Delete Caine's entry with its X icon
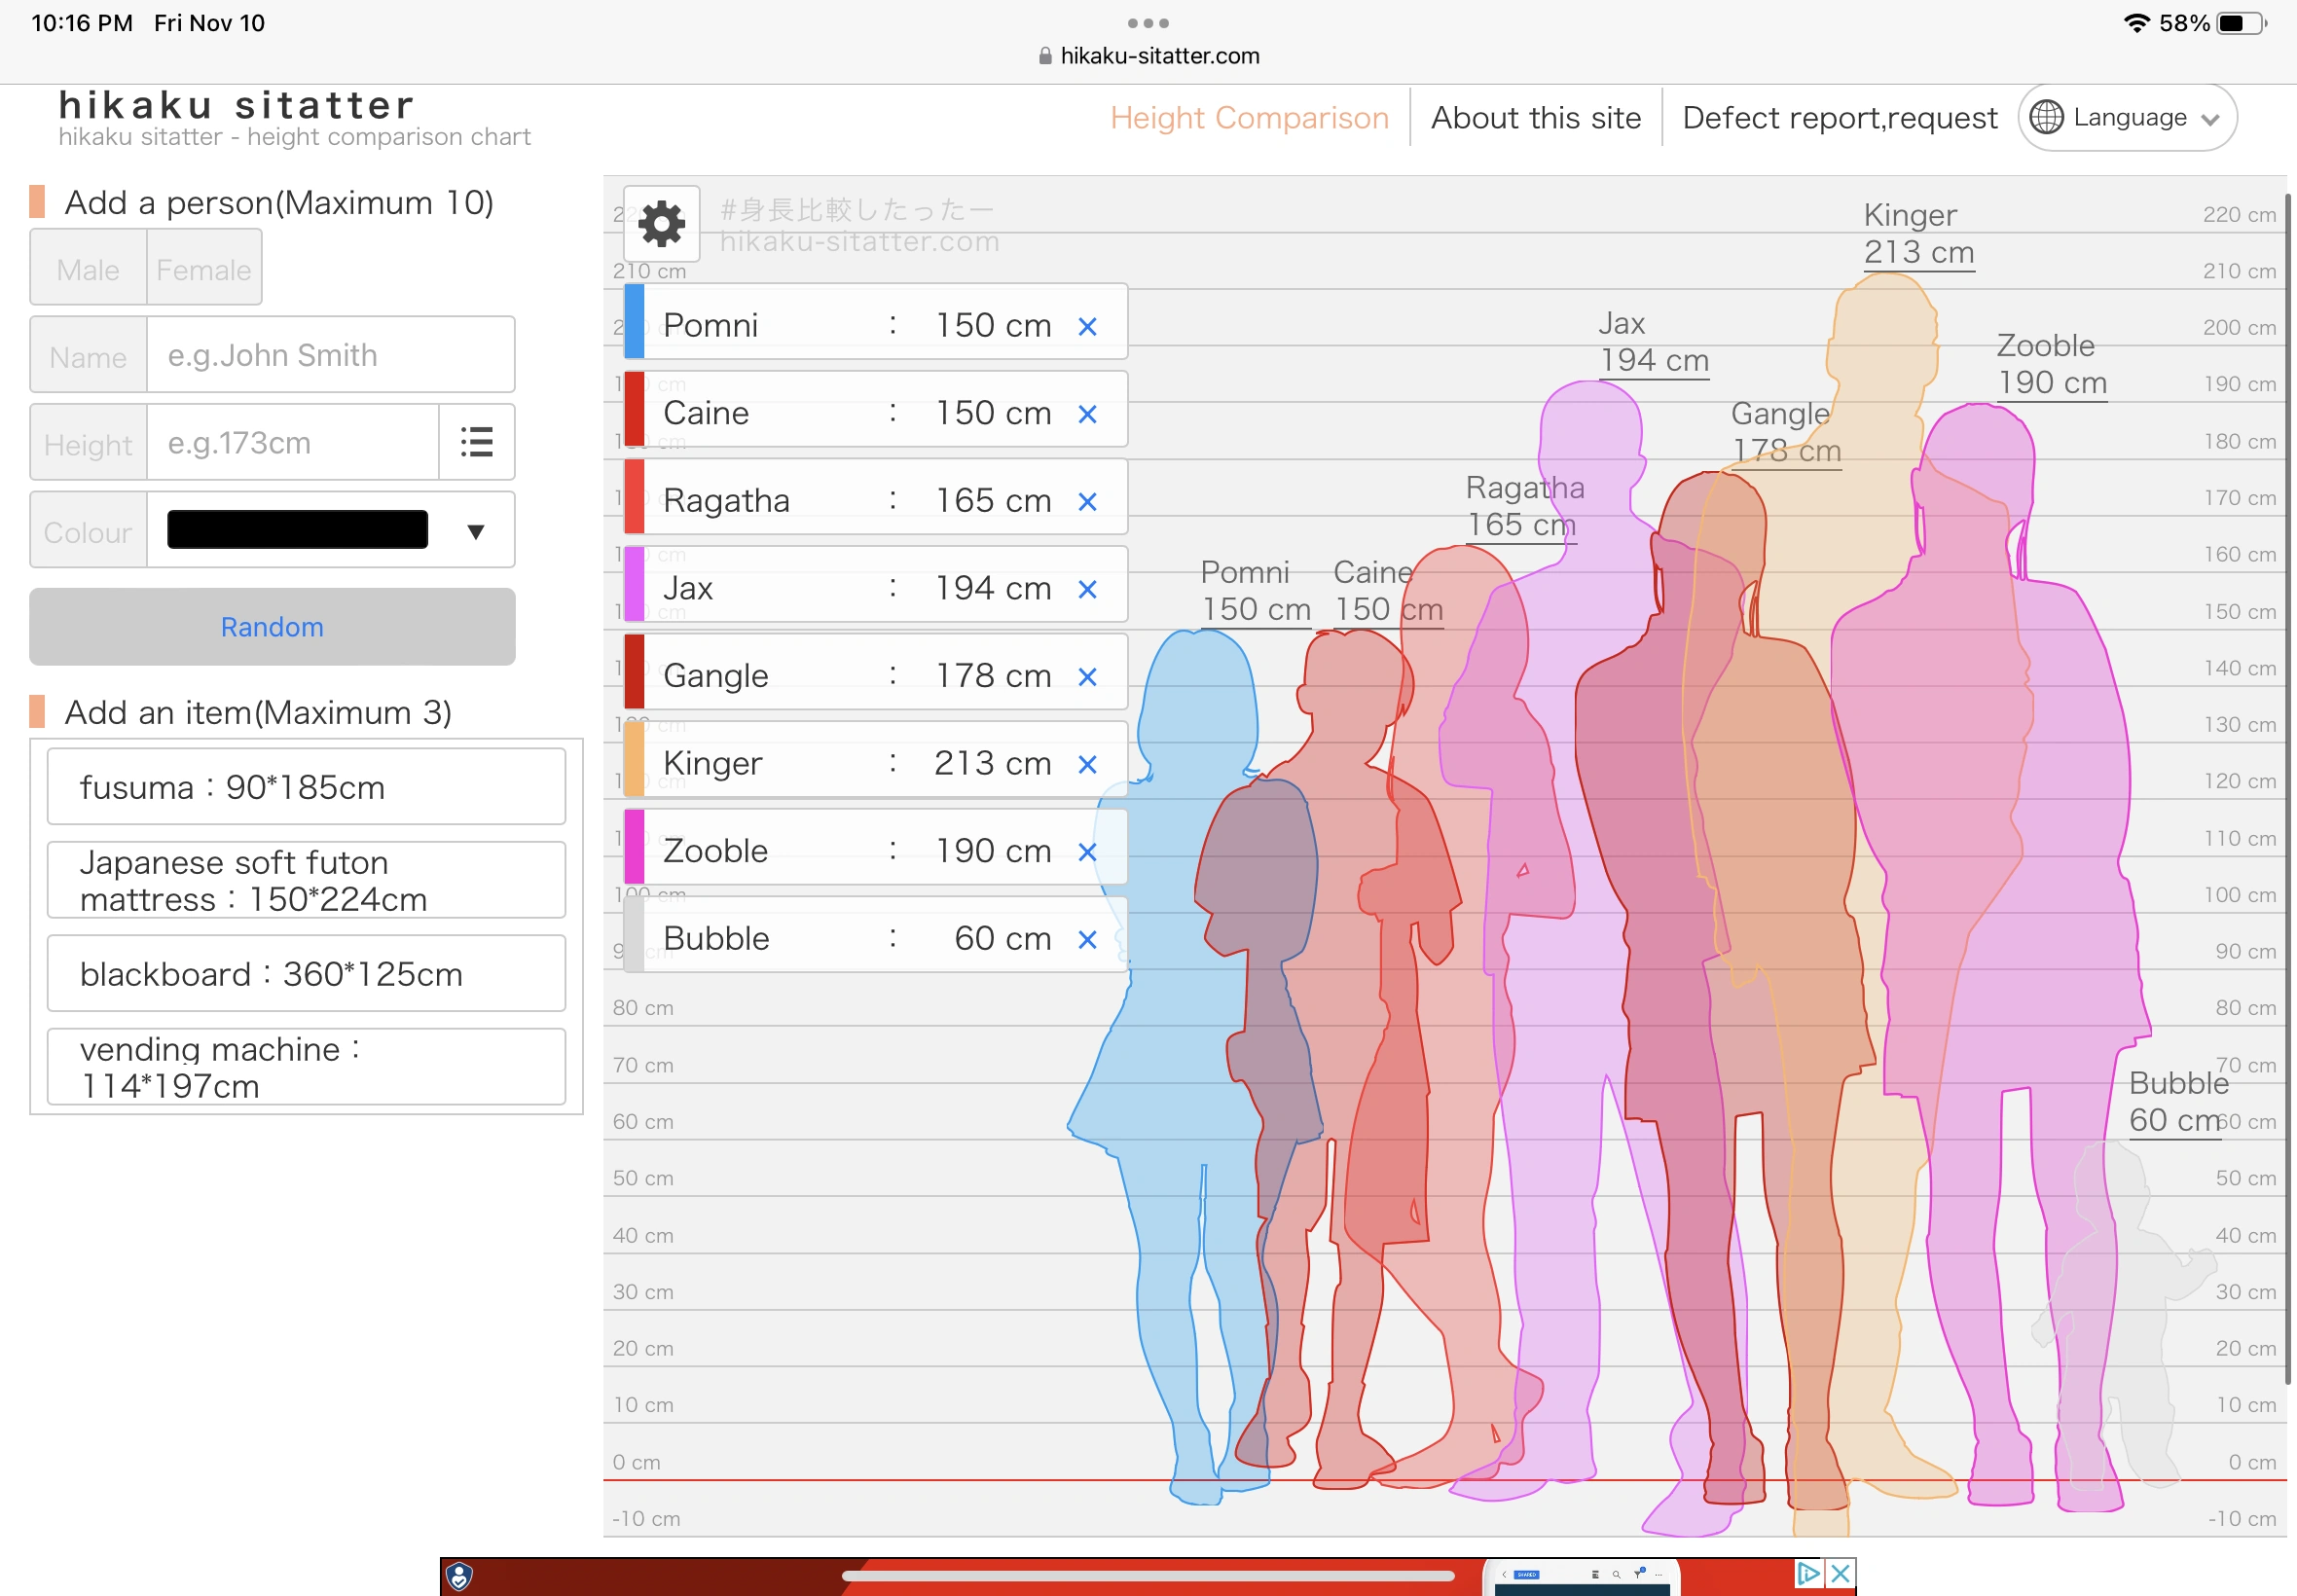This screenshot has width=2297, height=1596. 1087,413
